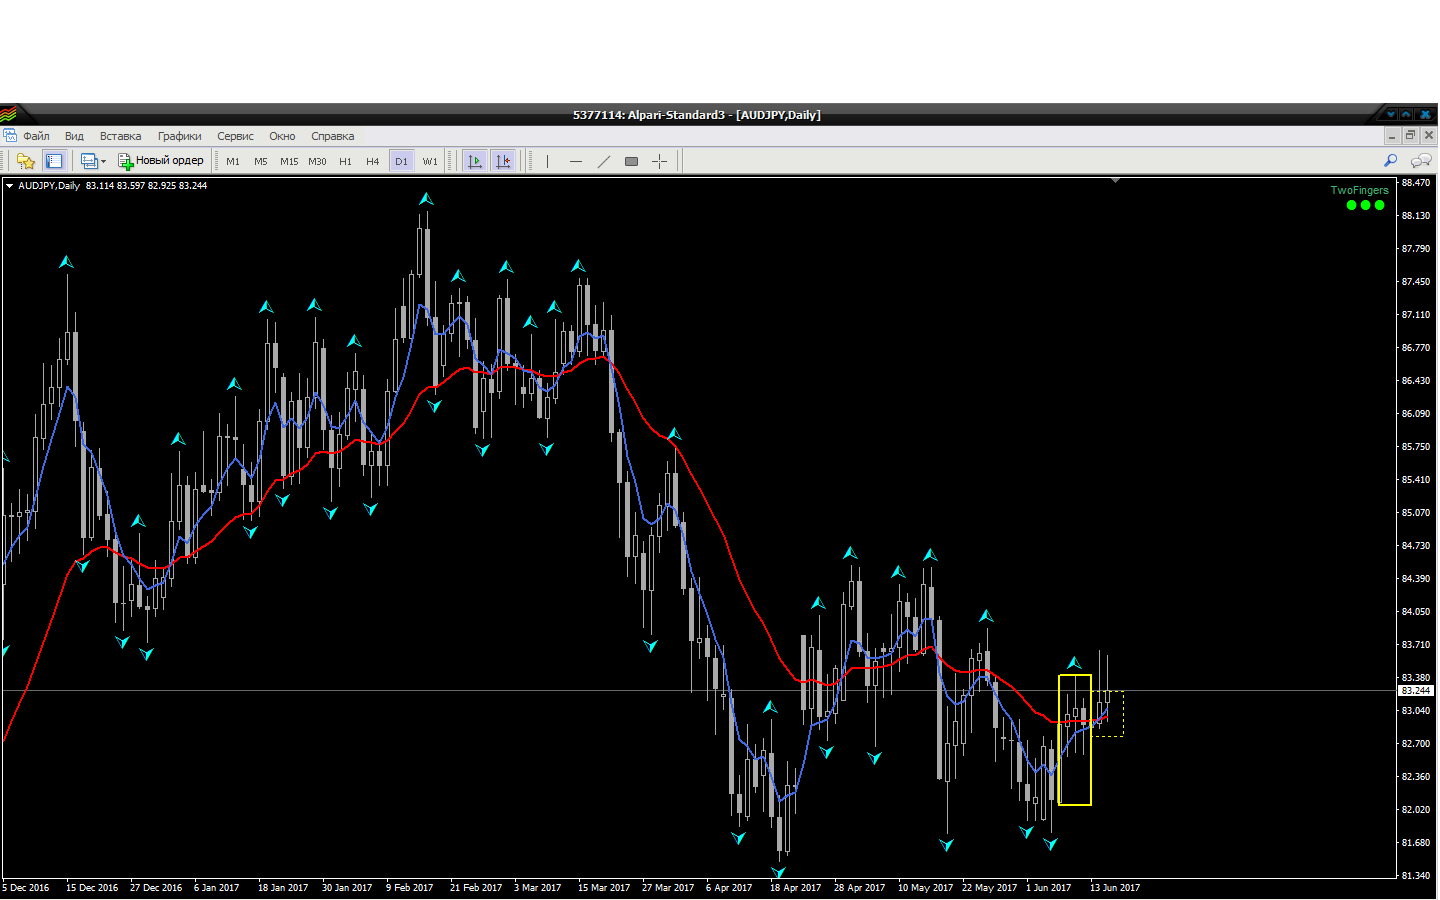Click the OHLC values 83.114 83.597 82.925 83.244

point(146,185)
